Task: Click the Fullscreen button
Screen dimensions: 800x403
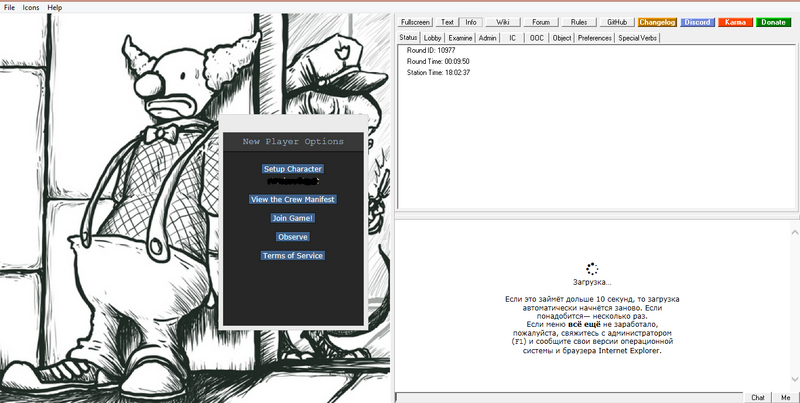Action: pyautogui.click(x=415, y=22)
